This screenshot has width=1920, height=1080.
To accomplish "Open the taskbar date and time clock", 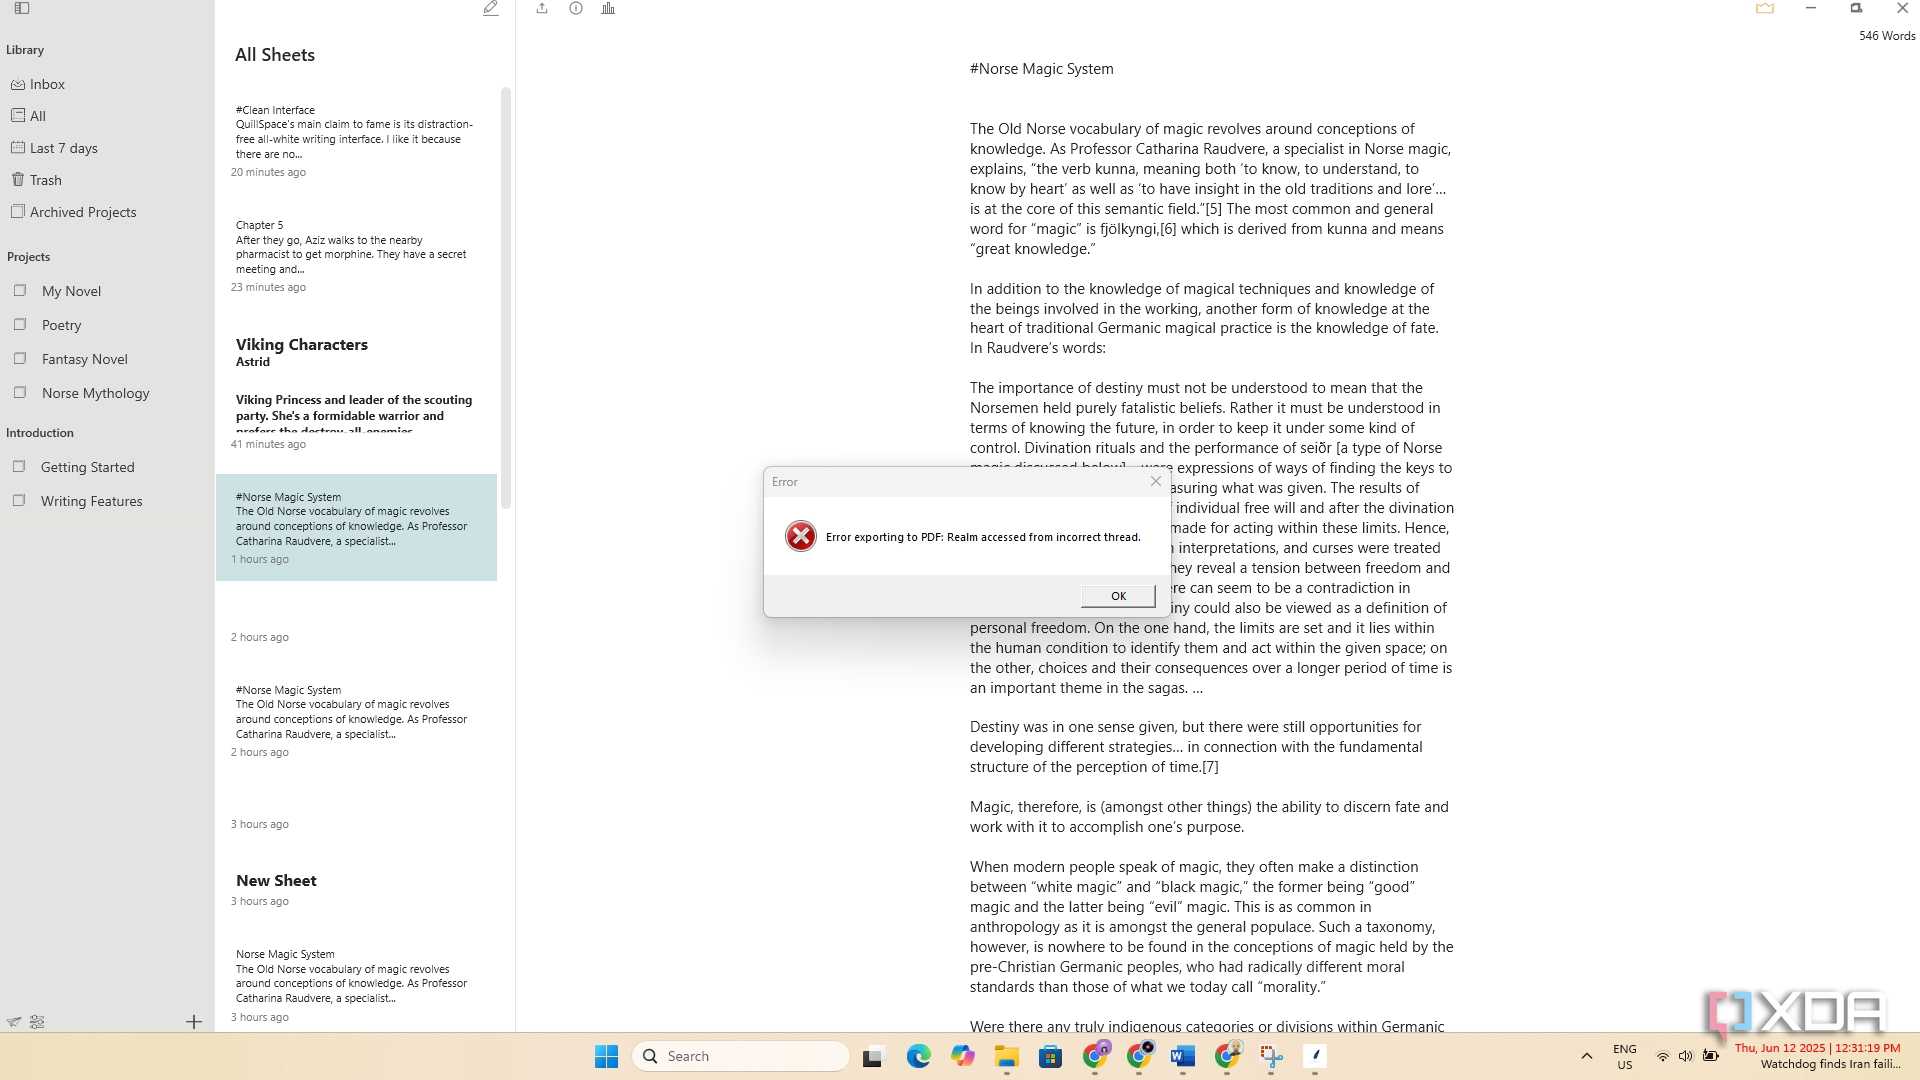I will [1817, 1048].
